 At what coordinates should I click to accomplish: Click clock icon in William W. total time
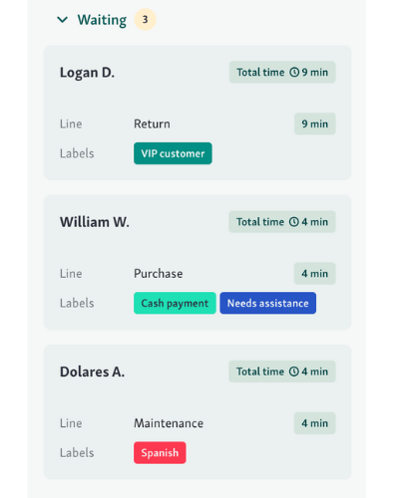coord(294,222)
